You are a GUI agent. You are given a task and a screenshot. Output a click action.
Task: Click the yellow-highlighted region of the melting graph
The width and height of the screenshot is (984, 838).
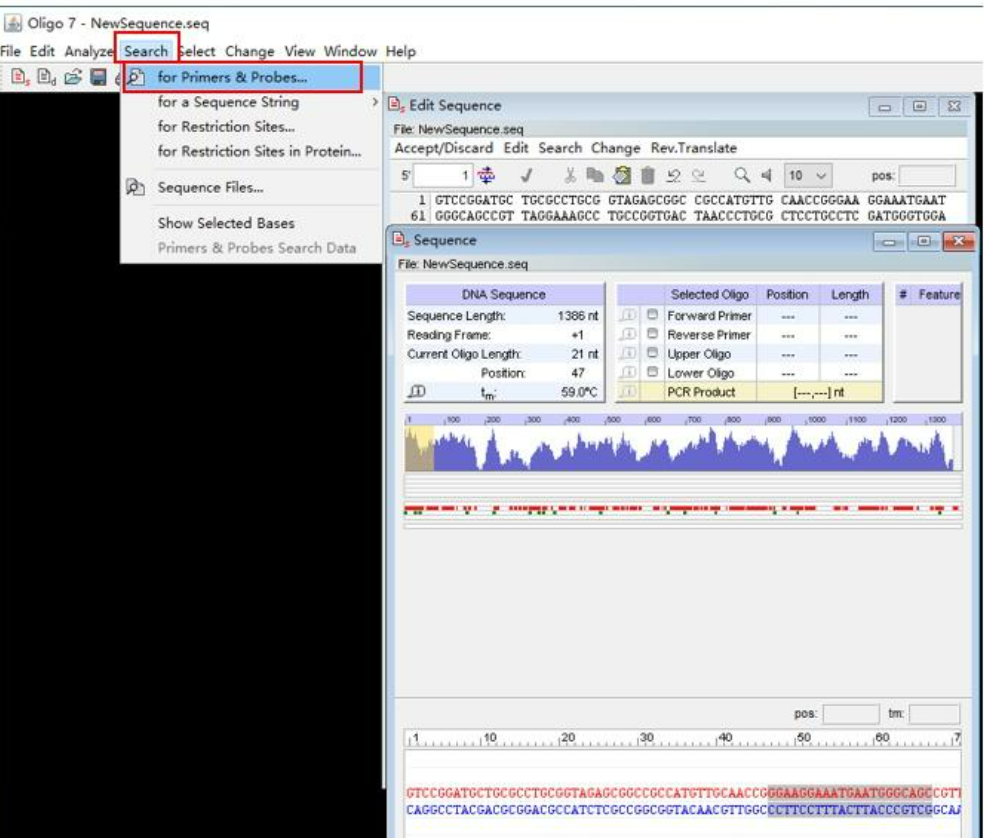click(419, 448)
